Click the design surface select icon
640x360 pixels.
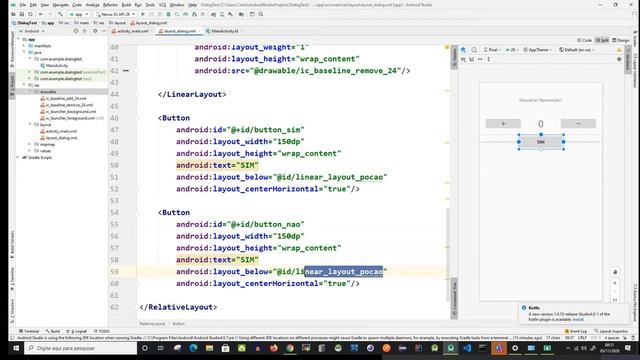(x=463, y=50)
